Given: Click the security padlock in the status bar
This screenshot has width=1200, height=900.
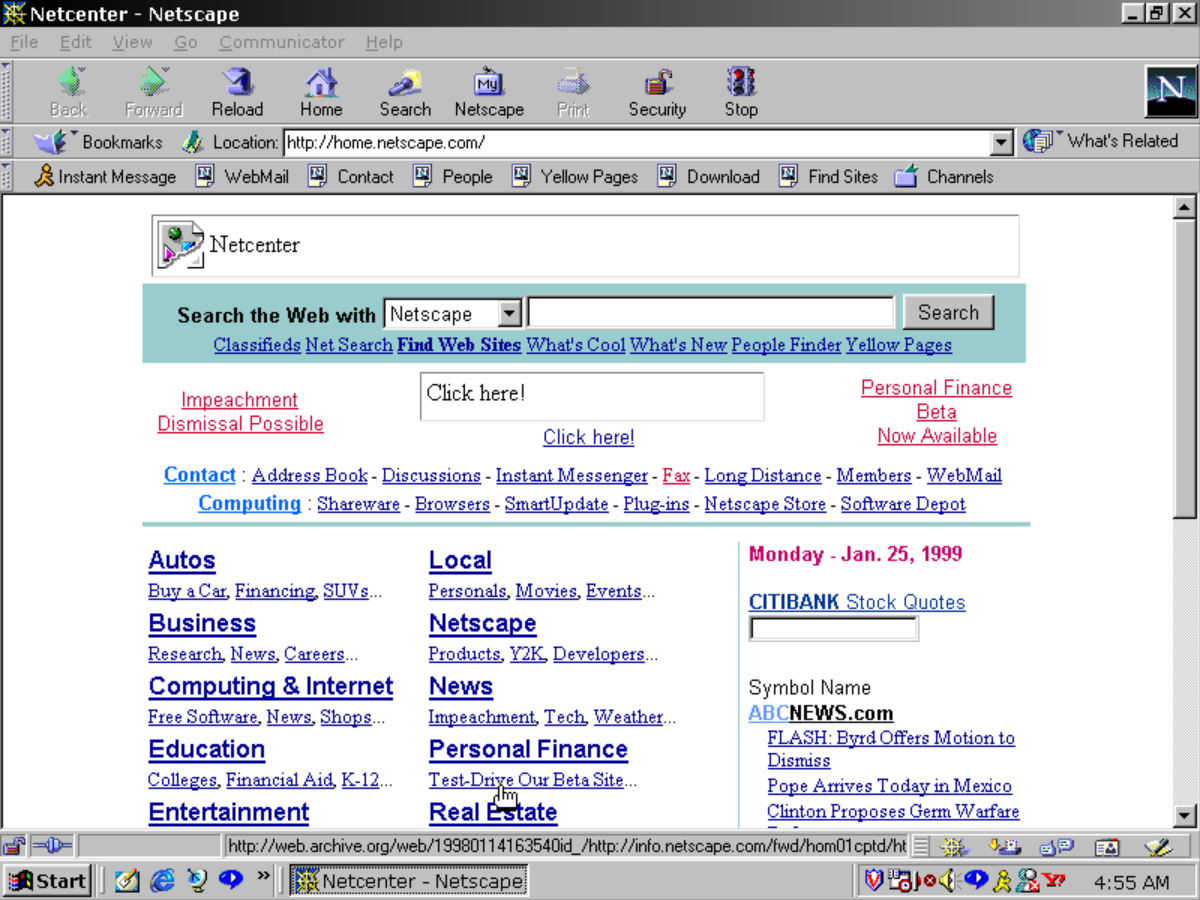Looking at the screenshot, I should [14, 846].
